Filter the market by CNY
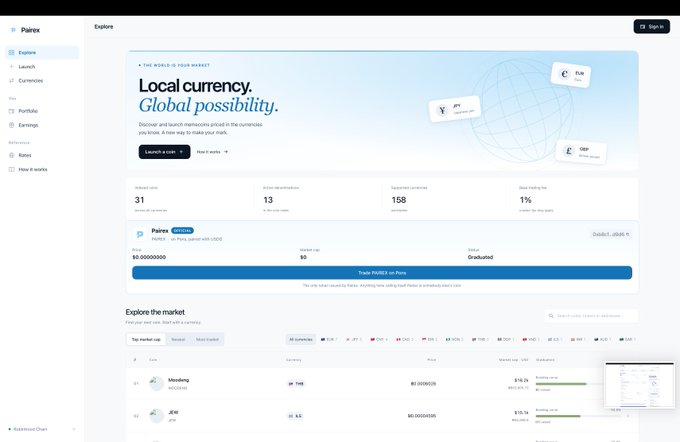Viewport: 680px width, 442px height. [x=379, y=339]
